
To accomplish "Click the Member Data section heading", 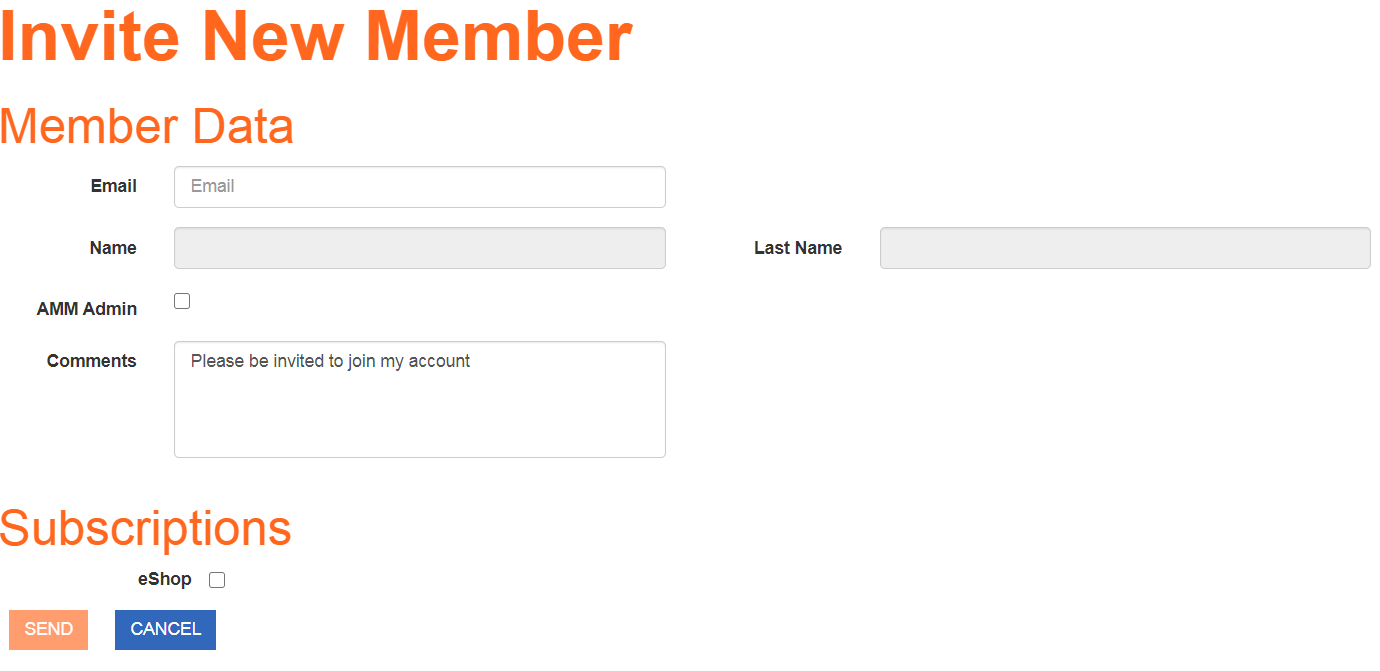I will (146, 126).
